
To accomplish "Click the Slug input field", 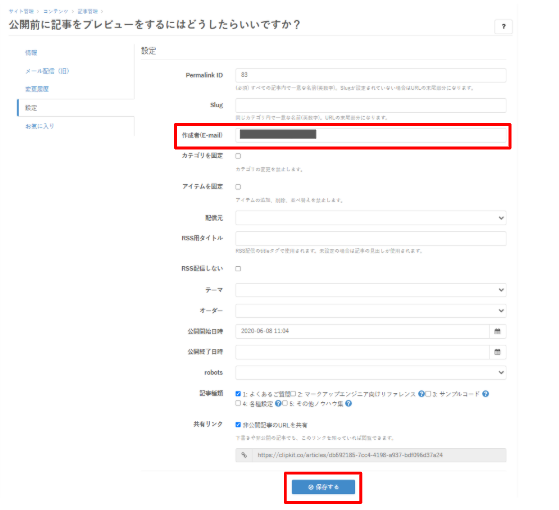I will click(371, 105).
